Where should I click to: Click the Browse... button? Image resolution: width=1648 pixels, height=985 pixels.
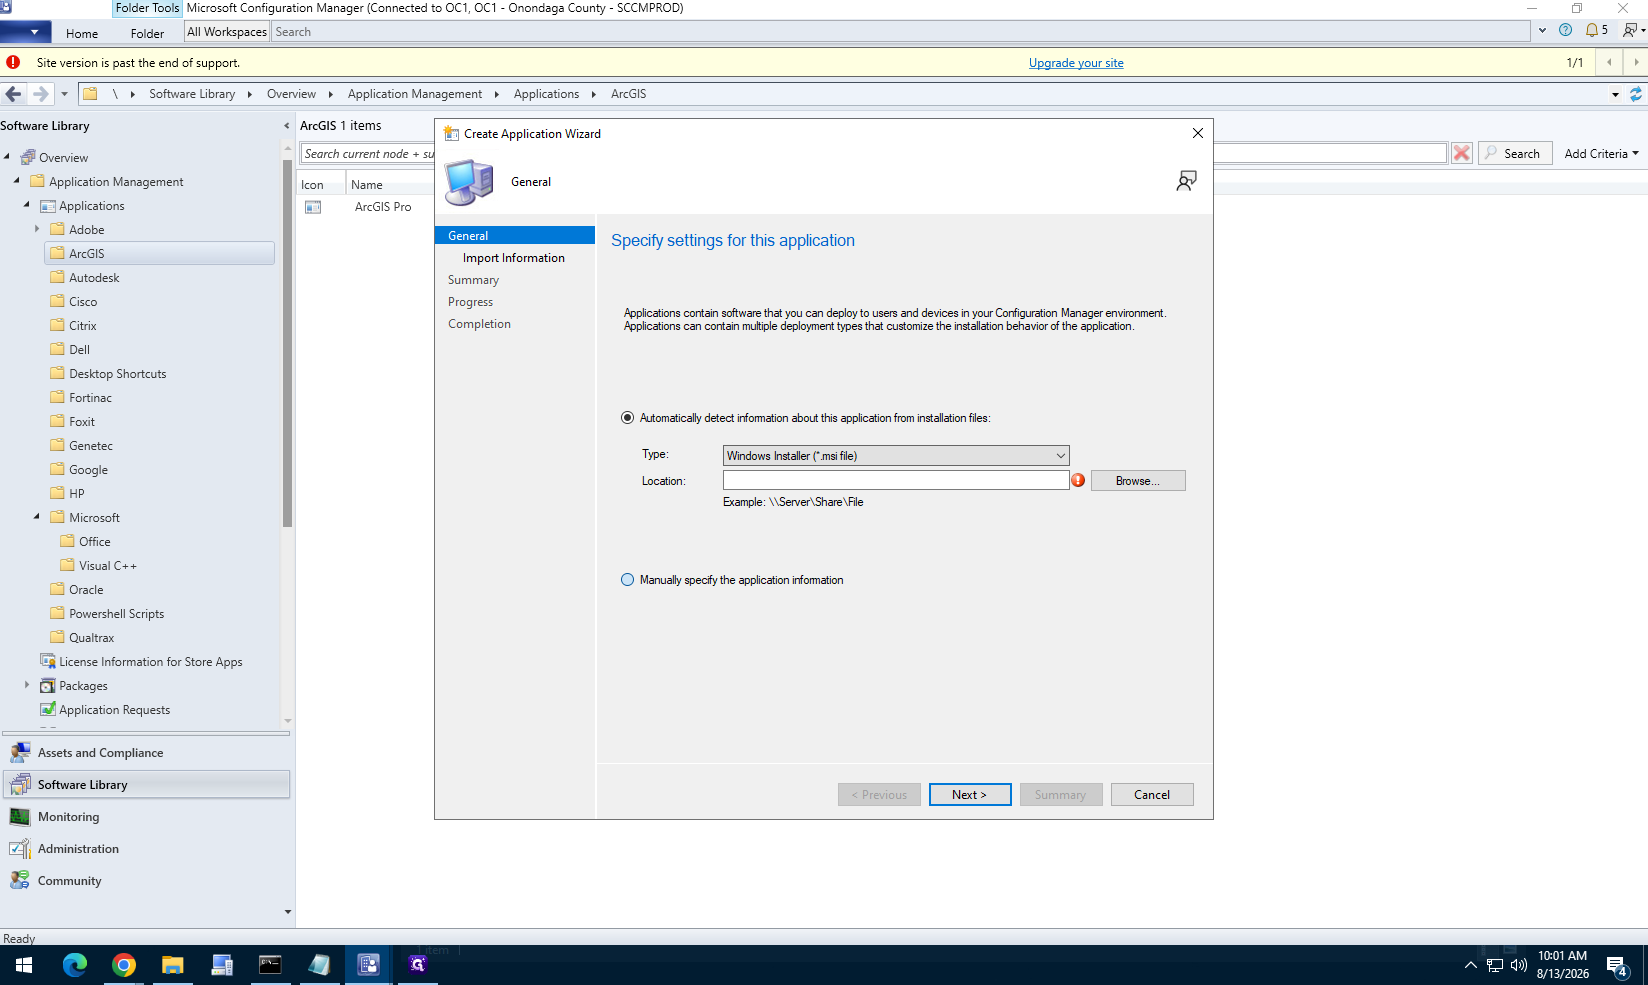click(x=1138, y=481)
